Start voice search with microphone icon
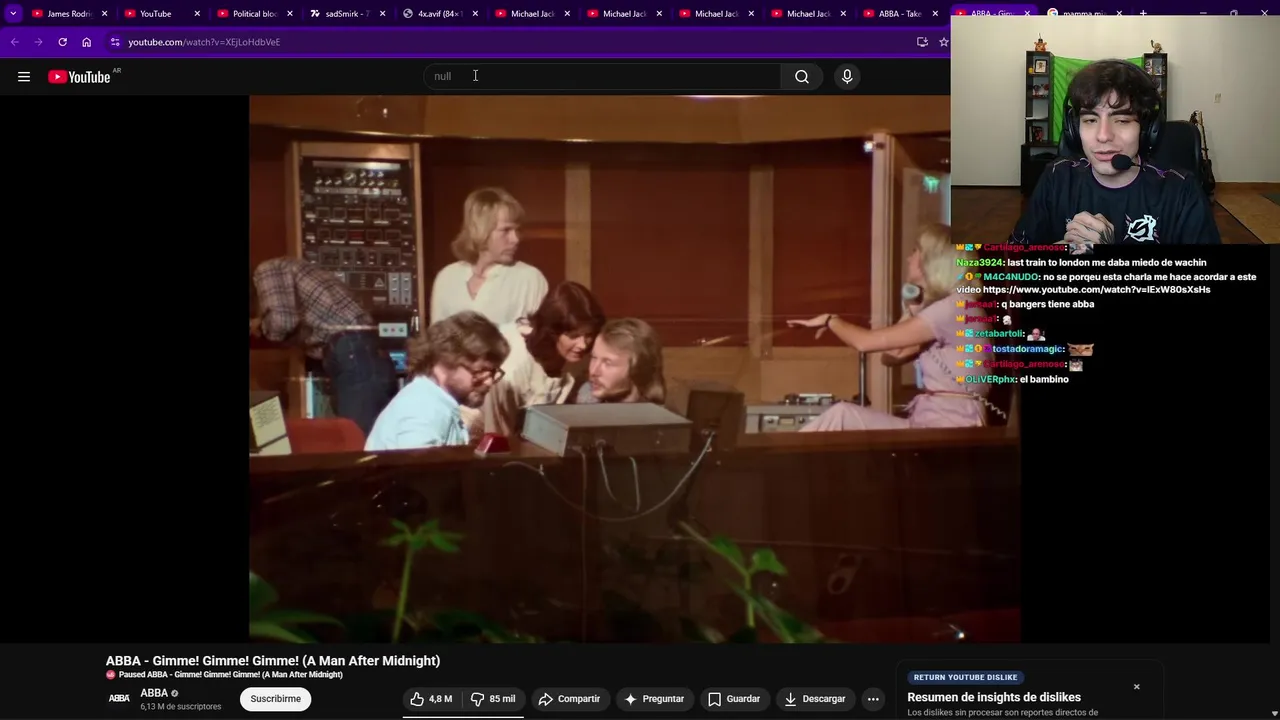This screenshot has height=720, width=1280. tap(847, 77)
